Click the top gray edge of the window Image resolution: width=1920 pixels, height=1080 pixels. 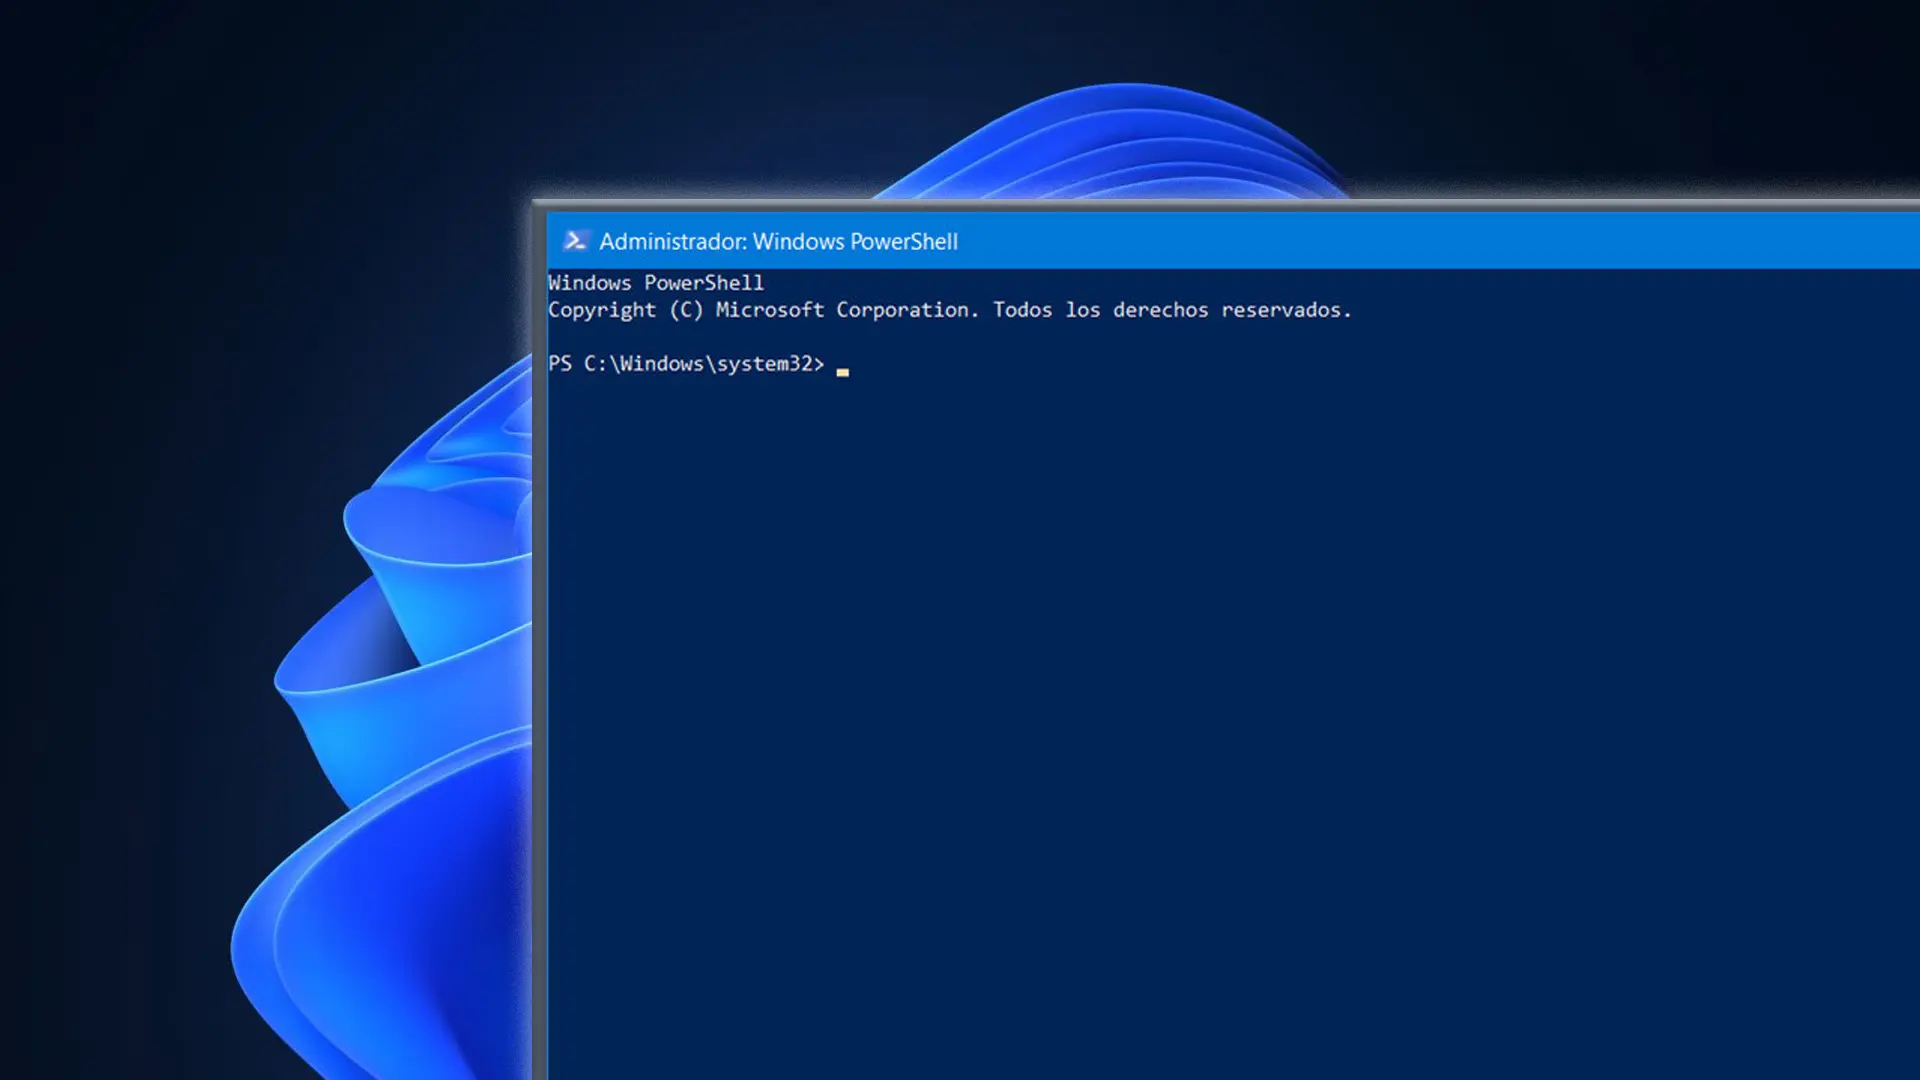1200,204
